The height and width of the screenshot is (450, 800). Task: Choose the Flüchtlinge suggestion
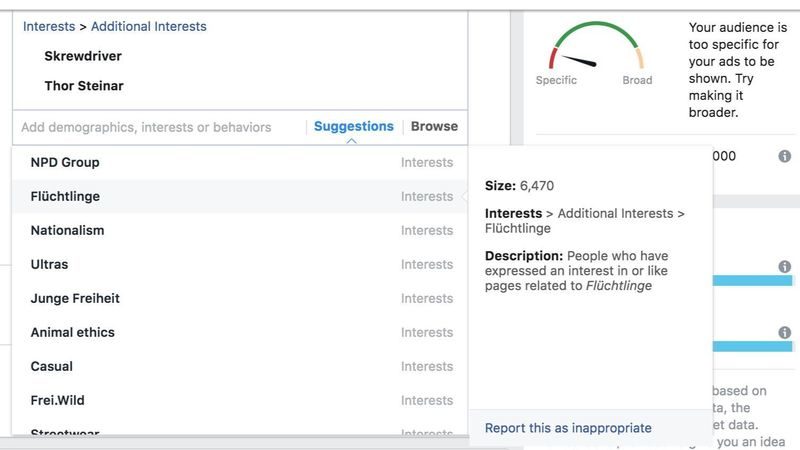click(240, 196)
